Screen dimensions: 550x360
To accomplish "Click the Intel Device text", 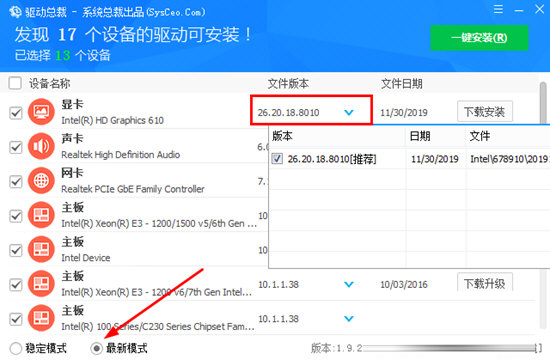I will click(x=86, y=258).
